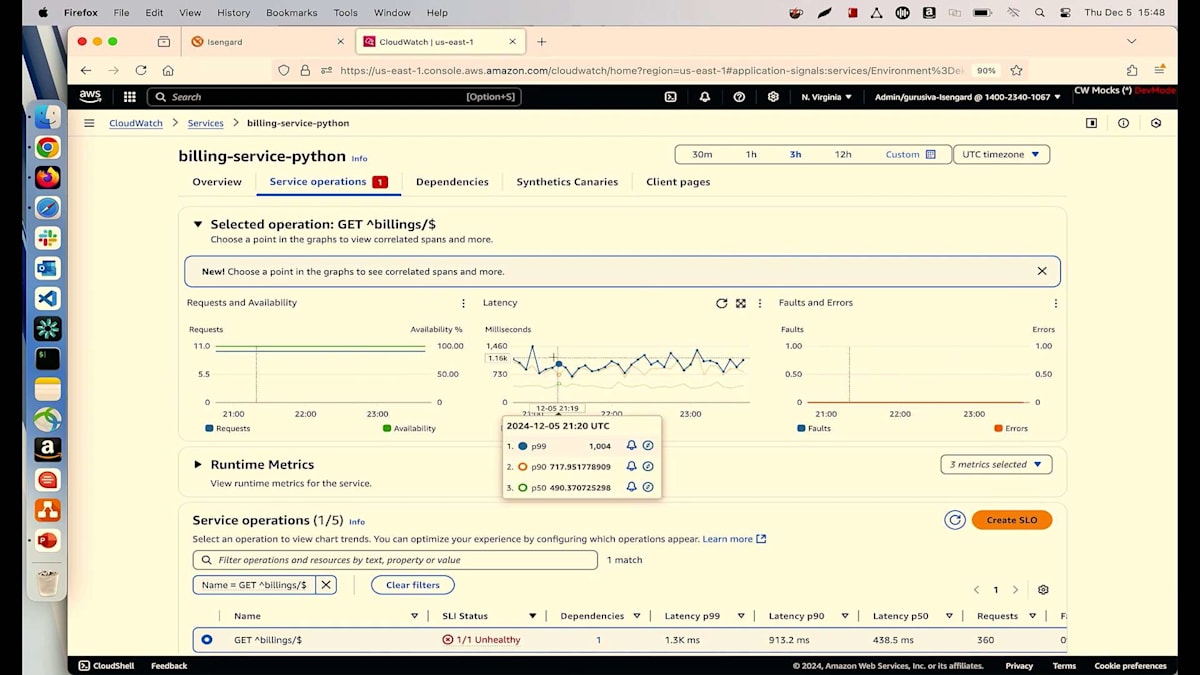Refresh the Latency chart

(721, 303)
